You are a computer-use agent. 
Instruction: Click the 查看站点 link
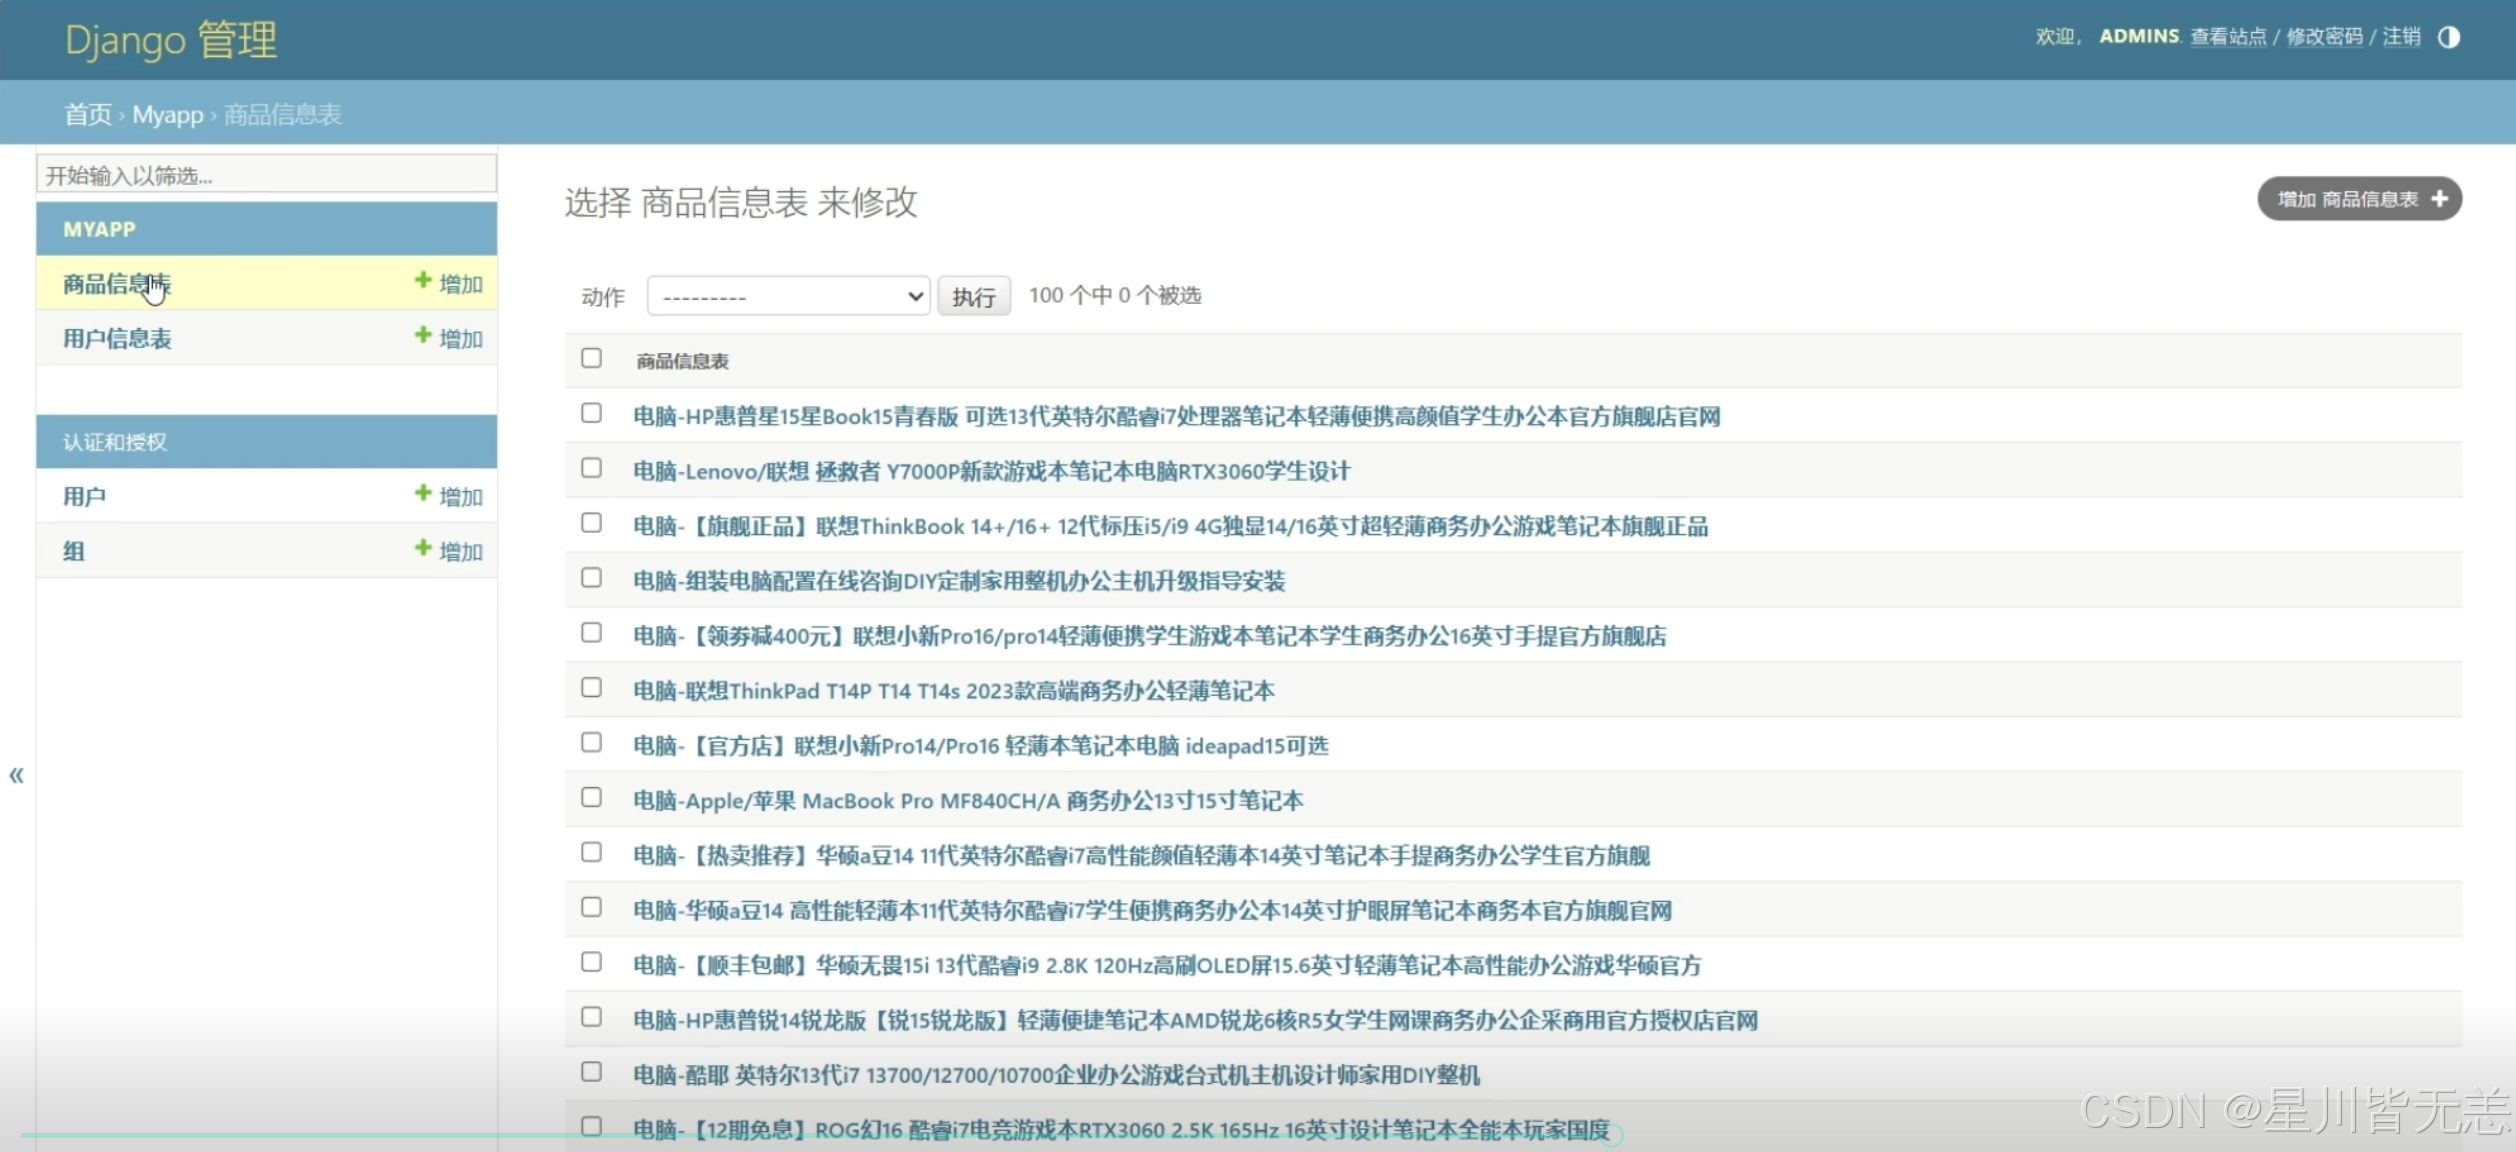[2228, 37]
